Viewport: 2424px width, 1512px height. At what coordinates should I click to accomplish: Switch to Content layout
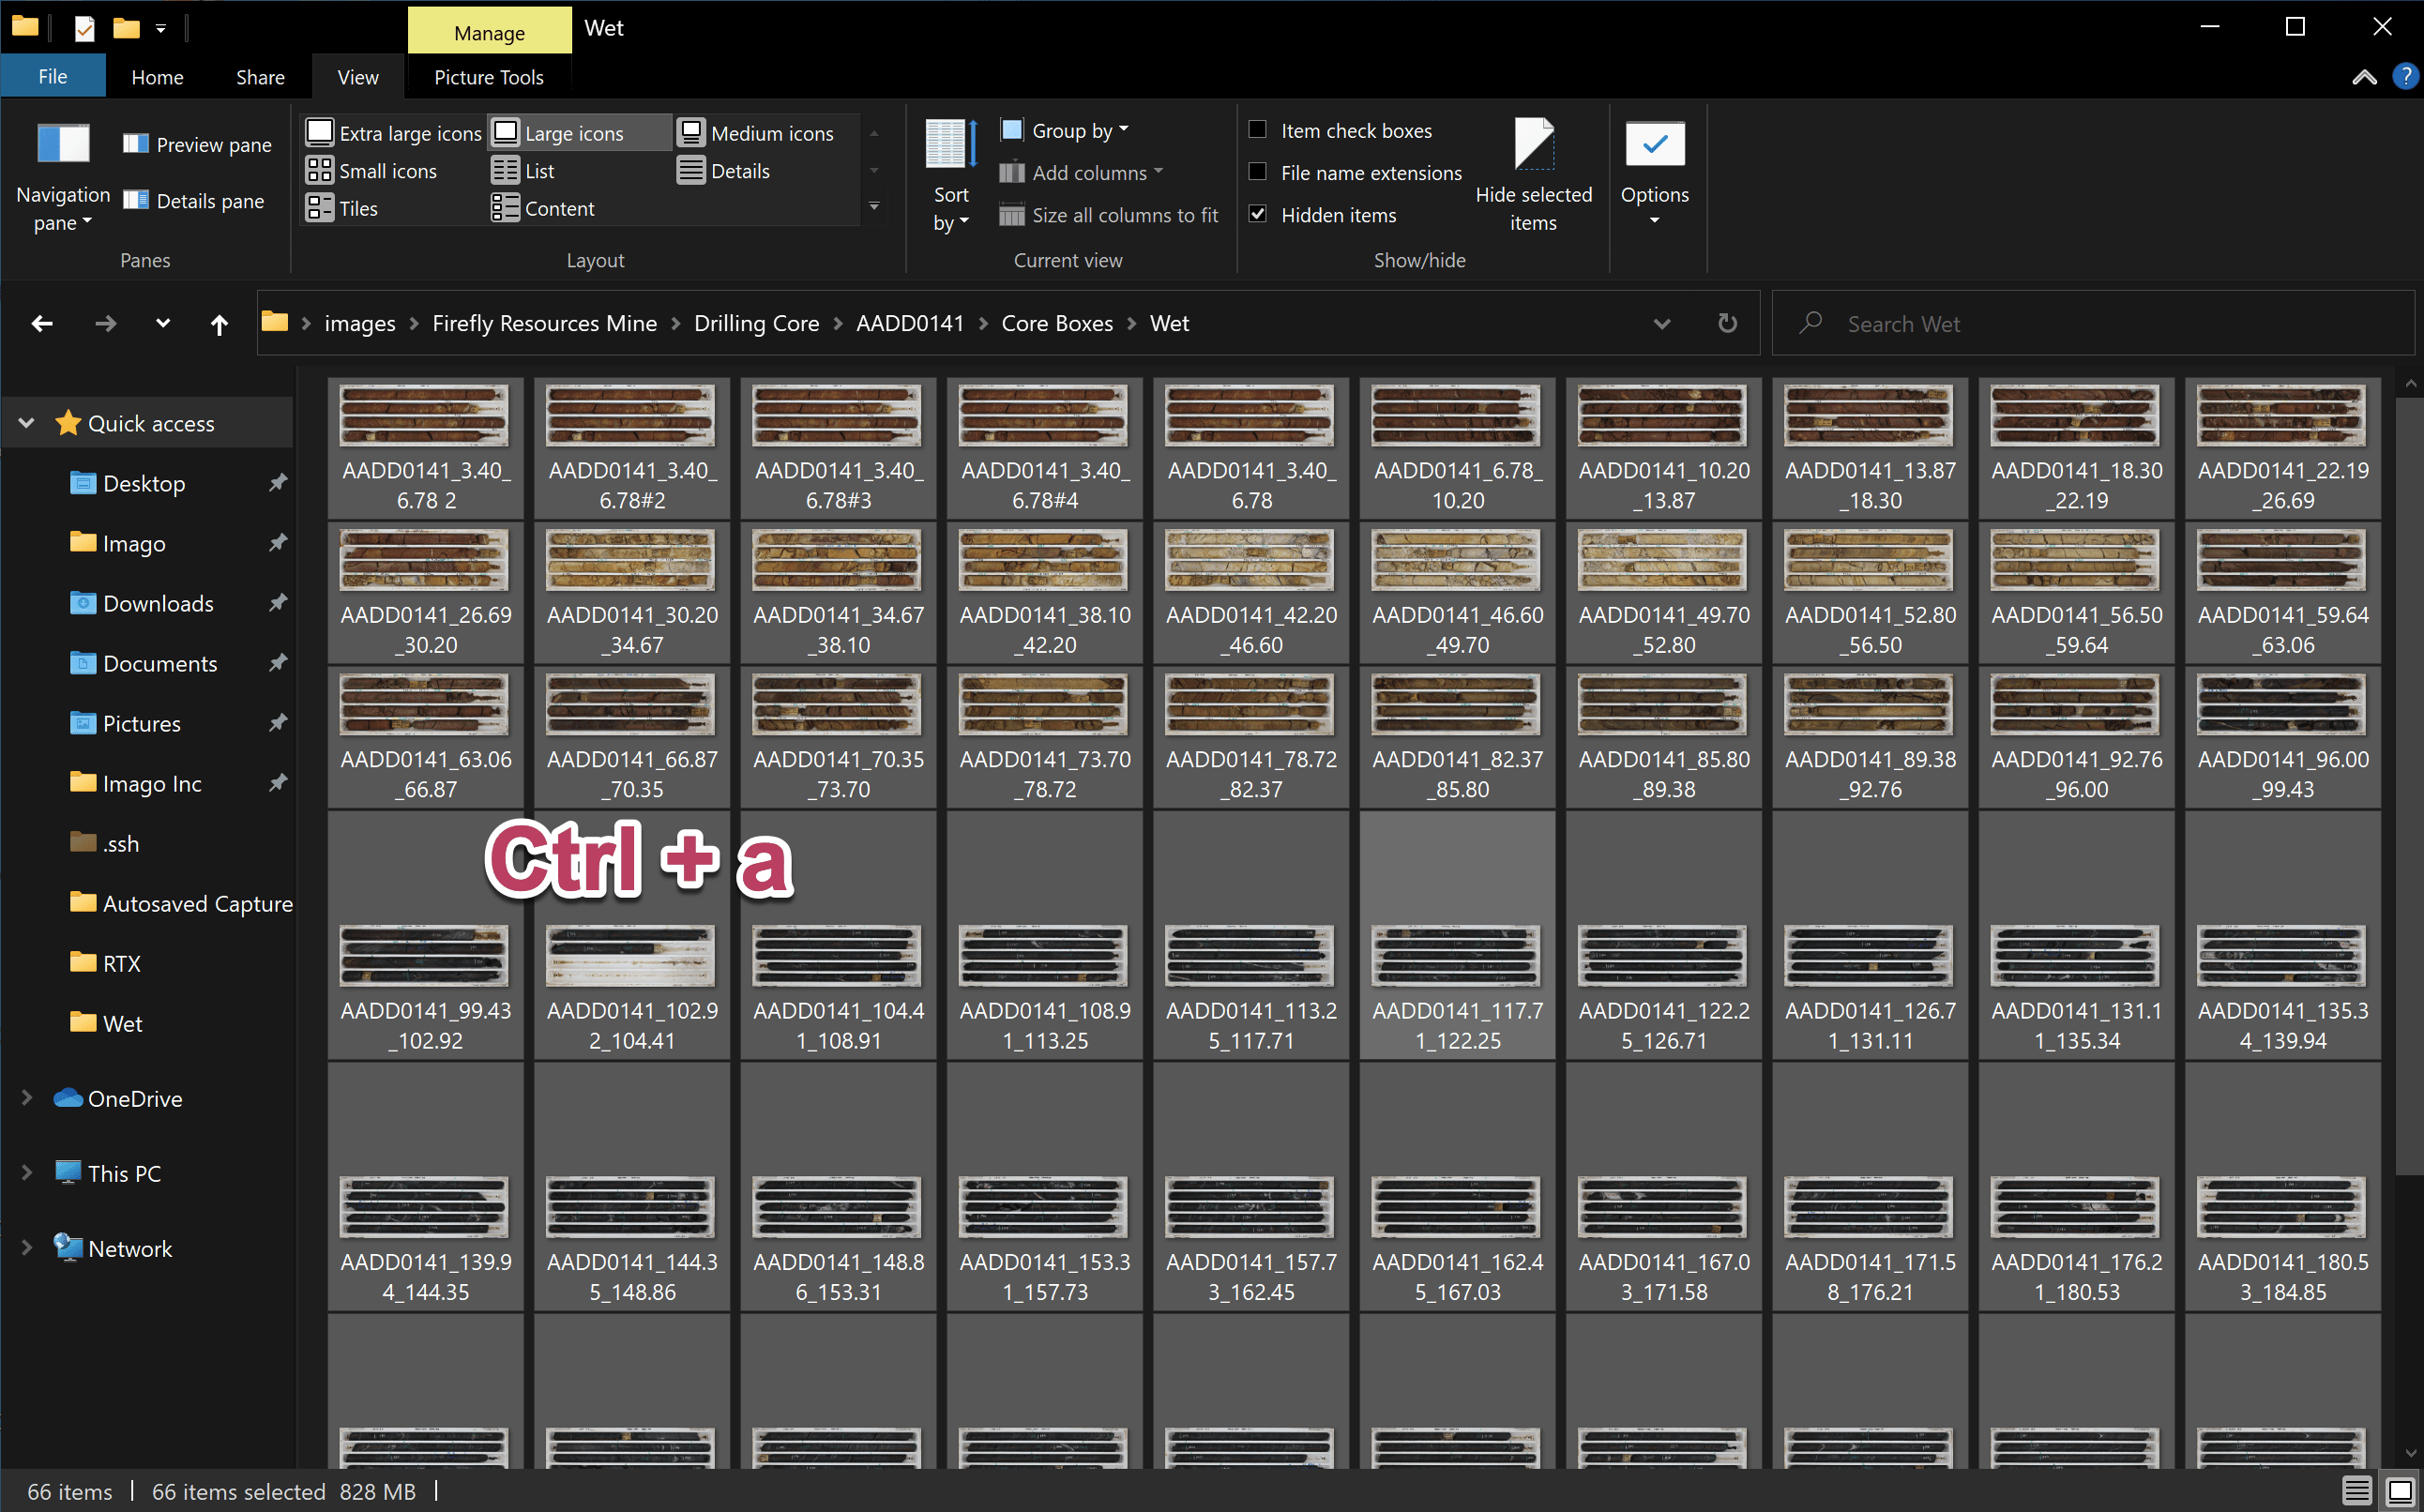(543, 208)
